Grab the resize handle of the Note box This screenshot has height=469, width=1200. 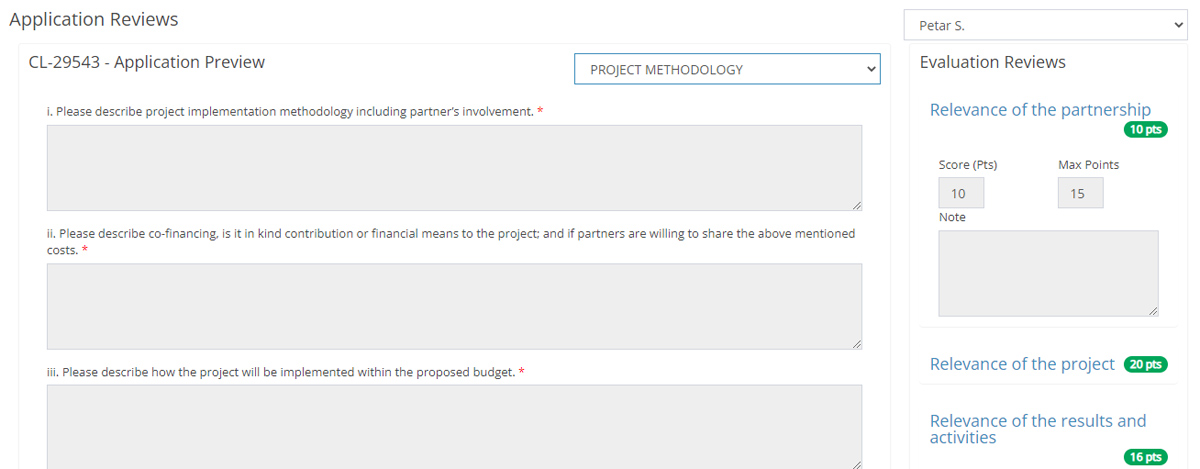click(x=1153, y=311)
